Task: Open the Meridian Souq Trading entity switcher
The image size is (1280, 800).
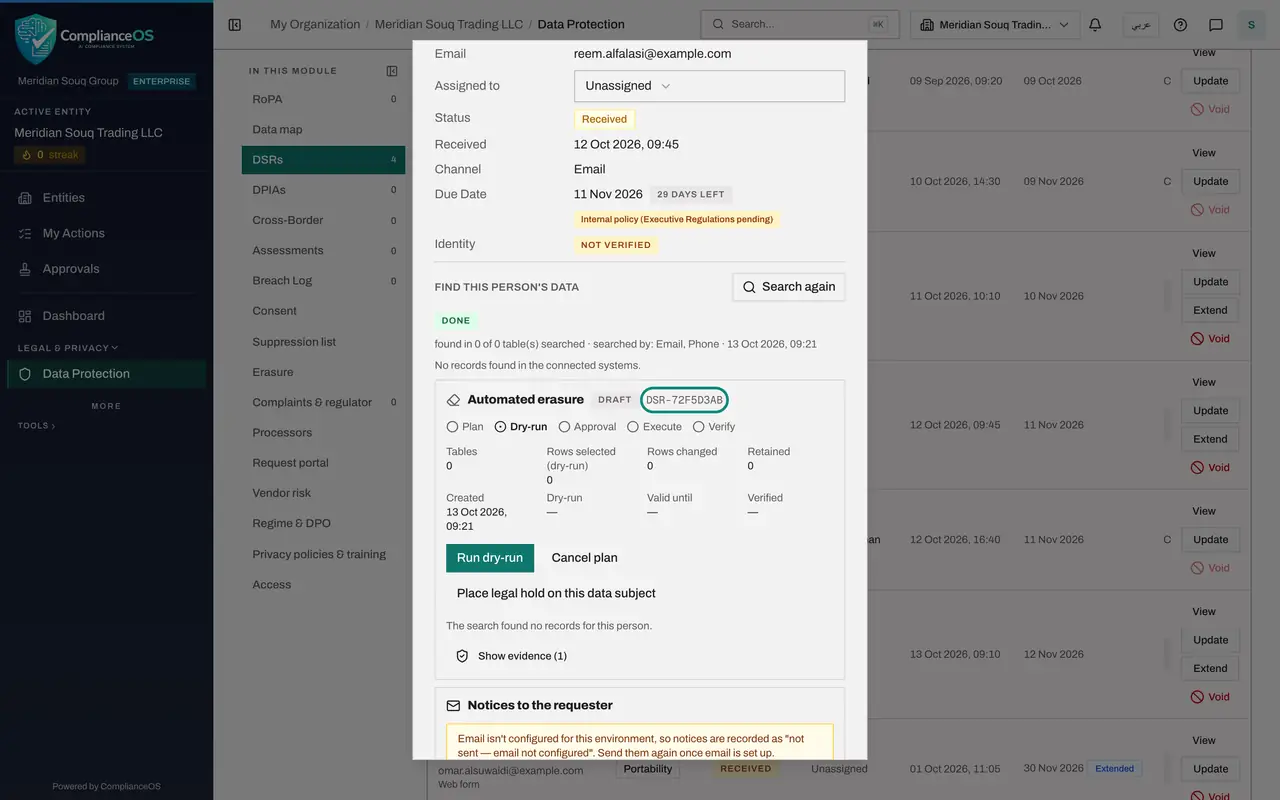Action: (x=995, y=25)
